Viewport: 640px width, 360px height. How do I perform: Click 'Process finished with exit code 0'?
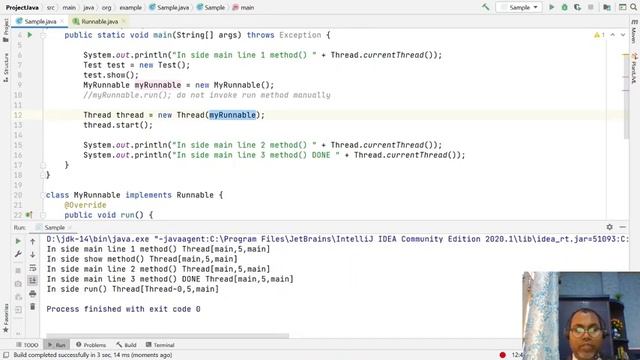click(123, 309)
